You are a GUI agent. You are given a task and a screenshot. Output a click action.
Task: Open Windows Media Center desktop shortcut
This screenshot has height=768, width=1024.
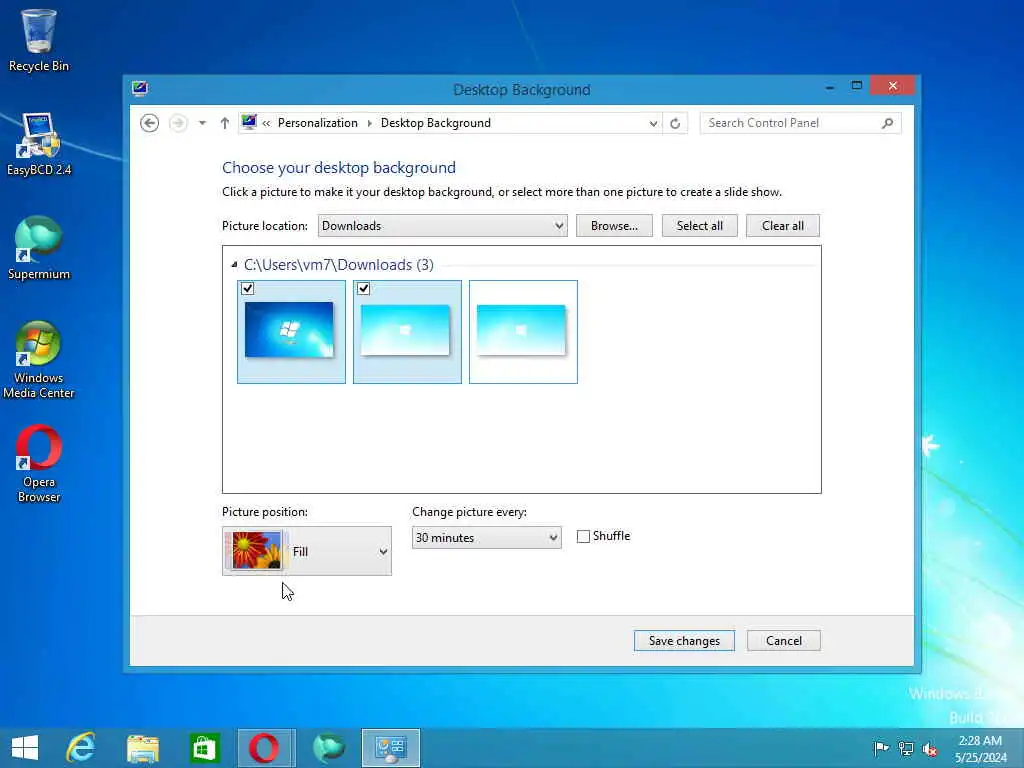click(x=39, y=360)
